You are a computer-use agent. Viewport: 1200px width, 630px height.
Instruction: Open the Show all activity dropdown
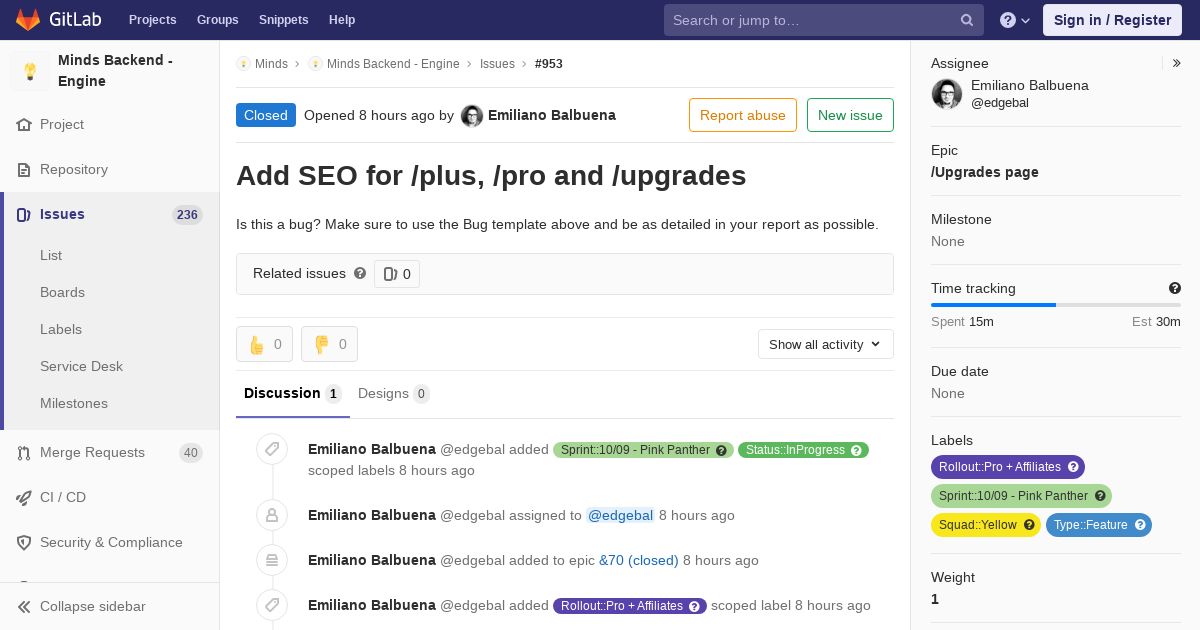pyautogui.click(x=826, y=344)
